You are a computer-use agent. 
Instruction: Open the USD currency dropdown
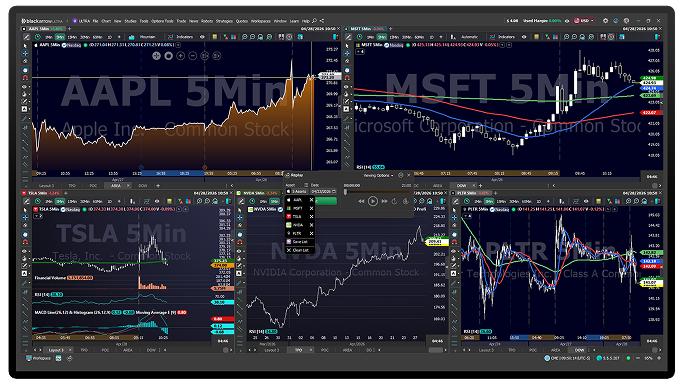pos(584,20)
